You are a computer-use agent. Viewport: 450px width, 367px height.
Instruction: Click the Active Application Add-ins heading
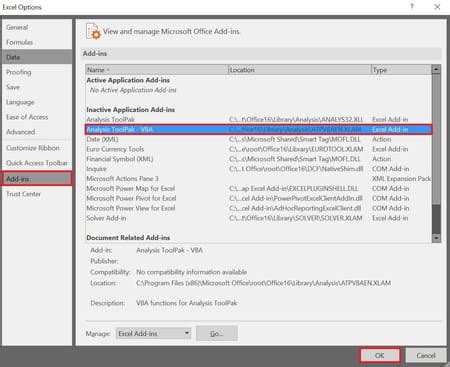pyautogui.click(x=128, y=80)
